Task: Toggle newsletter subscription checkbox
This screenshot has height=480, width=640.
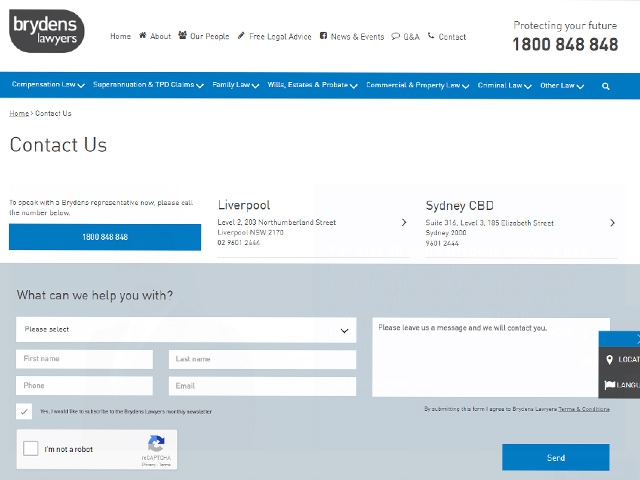Action: (x=24, y=411)
